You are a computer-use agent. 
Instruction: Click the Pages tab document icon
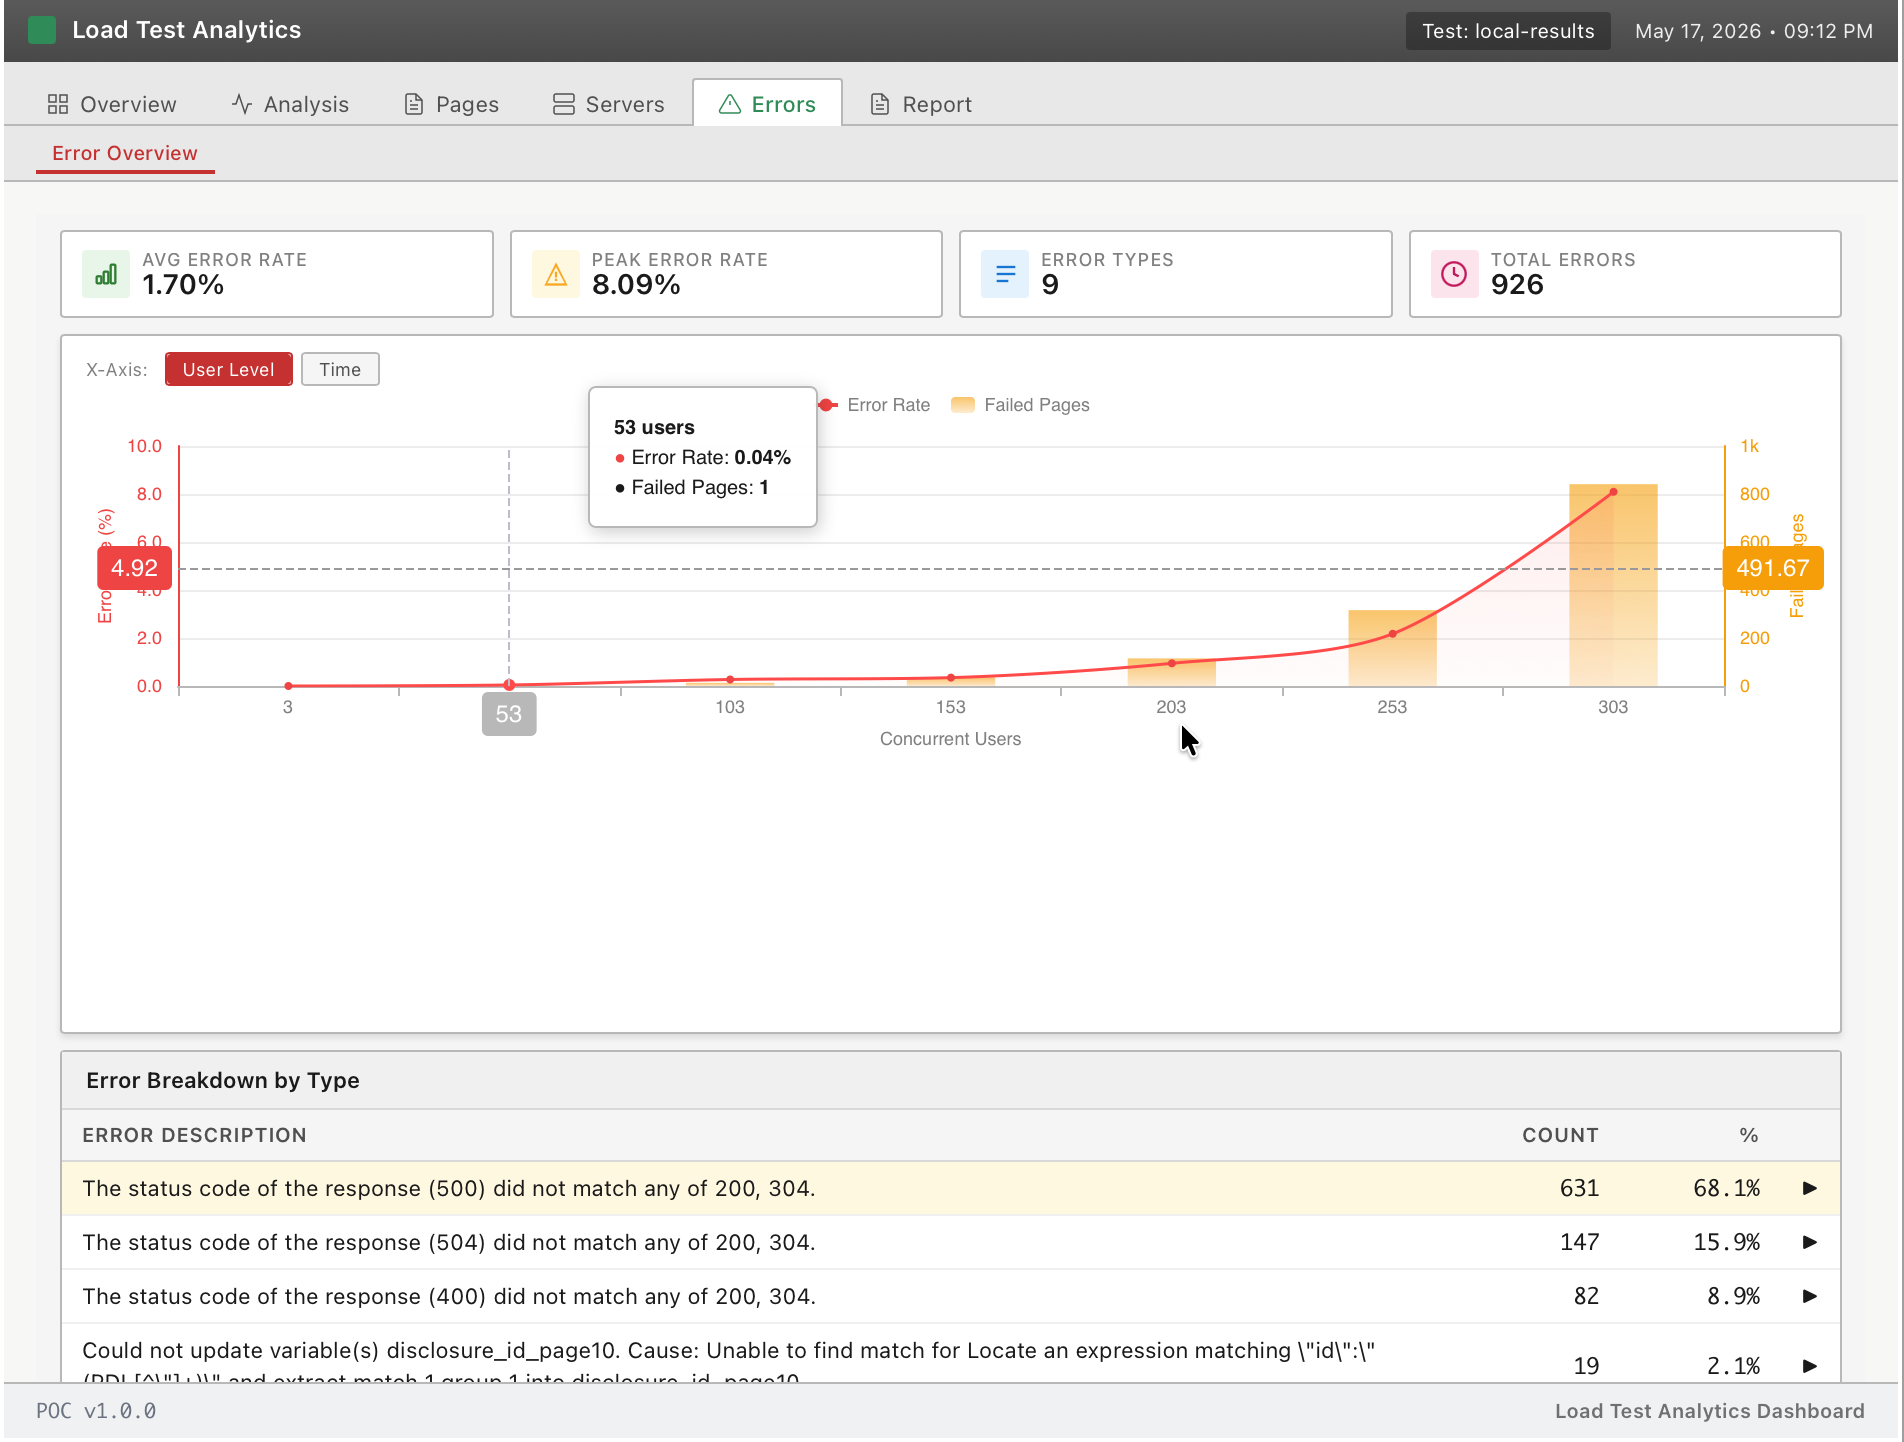point(413,104)
